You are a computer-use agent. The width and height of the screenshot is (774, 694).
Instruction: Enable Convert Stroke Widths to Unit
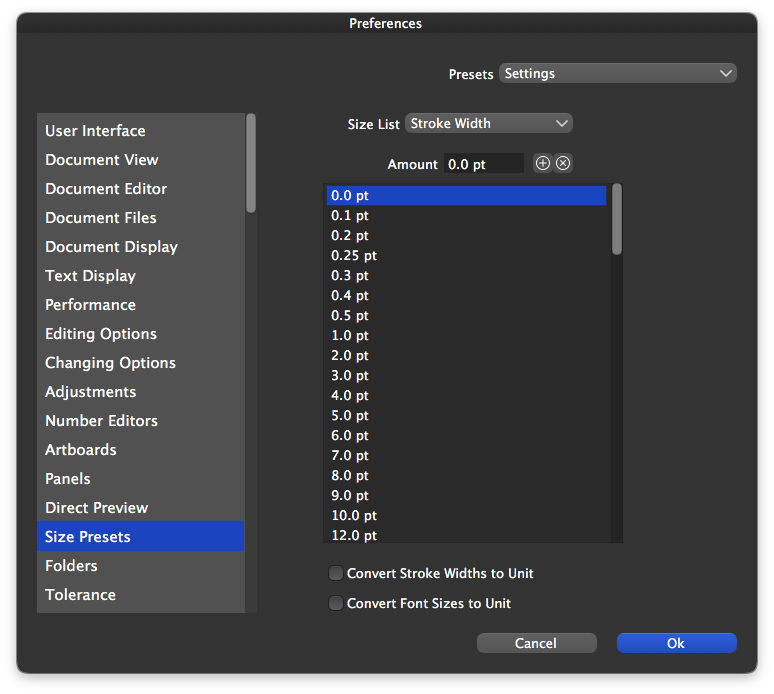point(336,574)
